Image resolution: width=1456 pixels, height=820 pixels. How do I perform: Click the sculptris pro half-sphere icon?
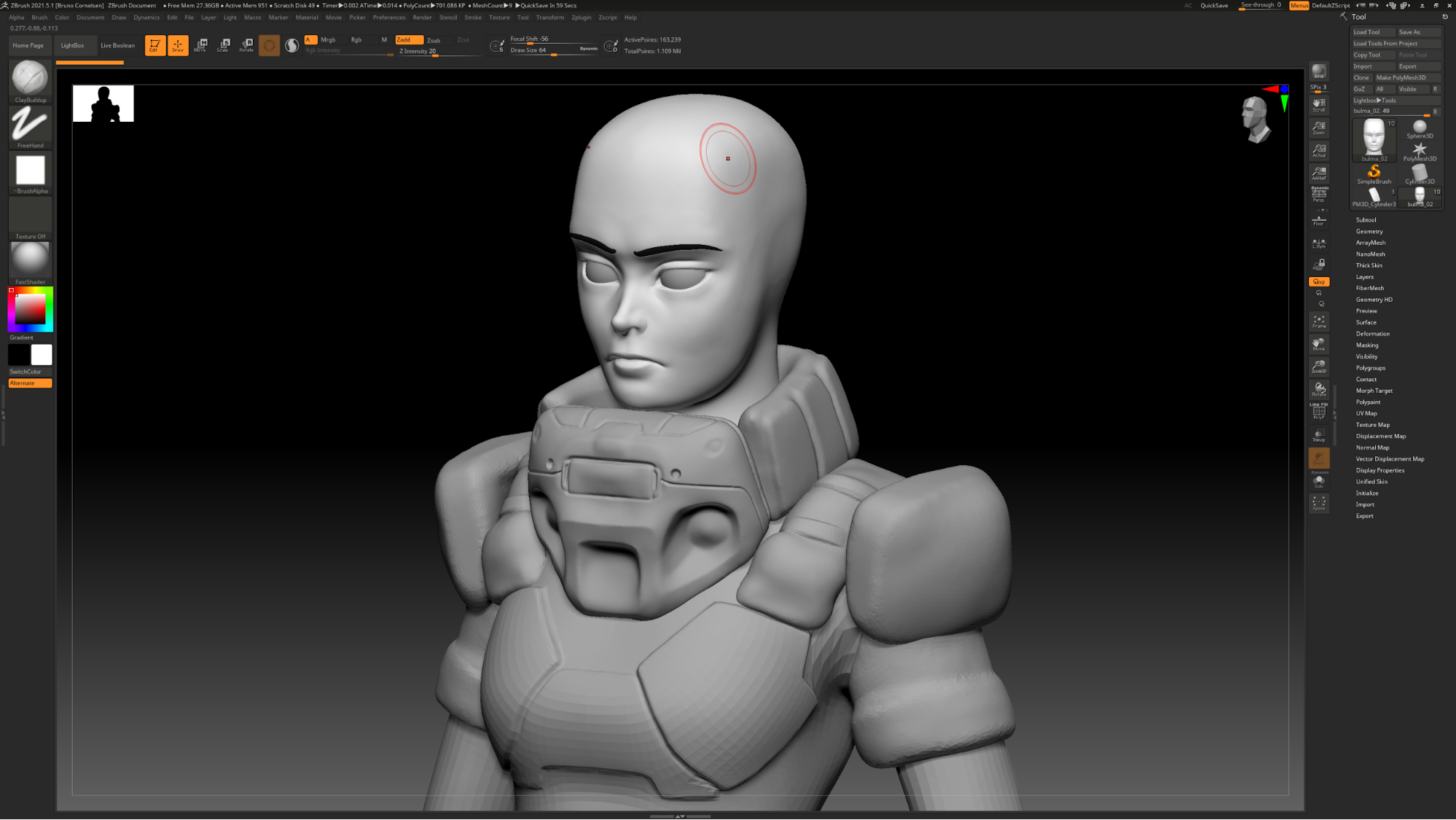(x=292, y=45)
